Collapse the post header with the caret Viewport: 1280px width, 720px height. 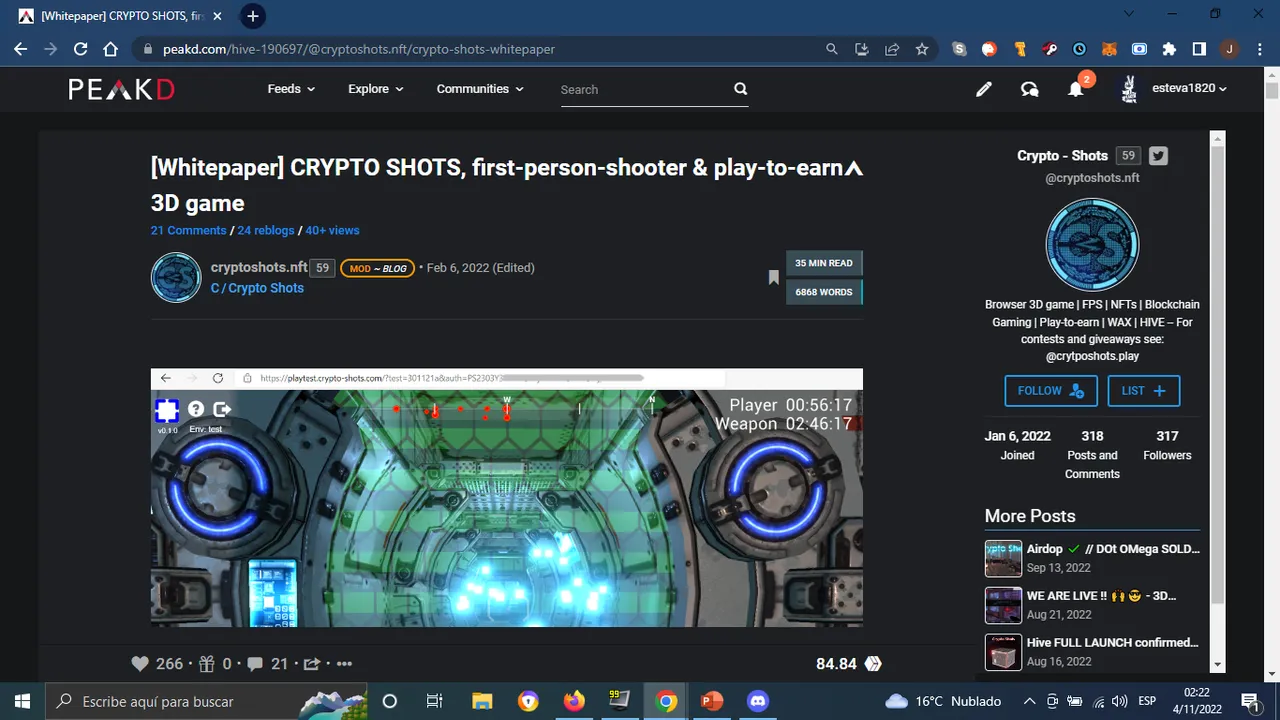click(x=853, y=169)
